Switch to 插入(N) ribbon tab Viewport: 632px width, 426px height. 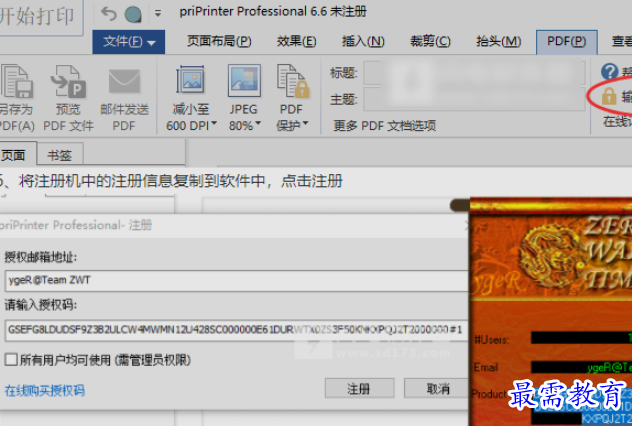click(363, 41)
